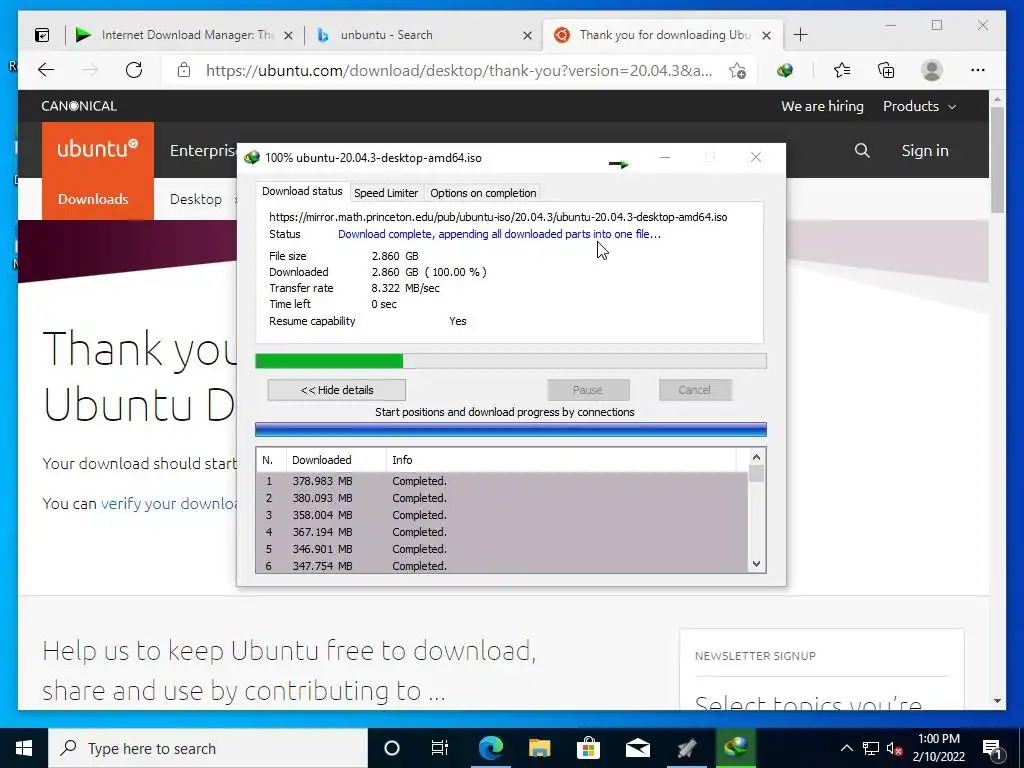Close the Thank you for downloading tab

(767, 35)
